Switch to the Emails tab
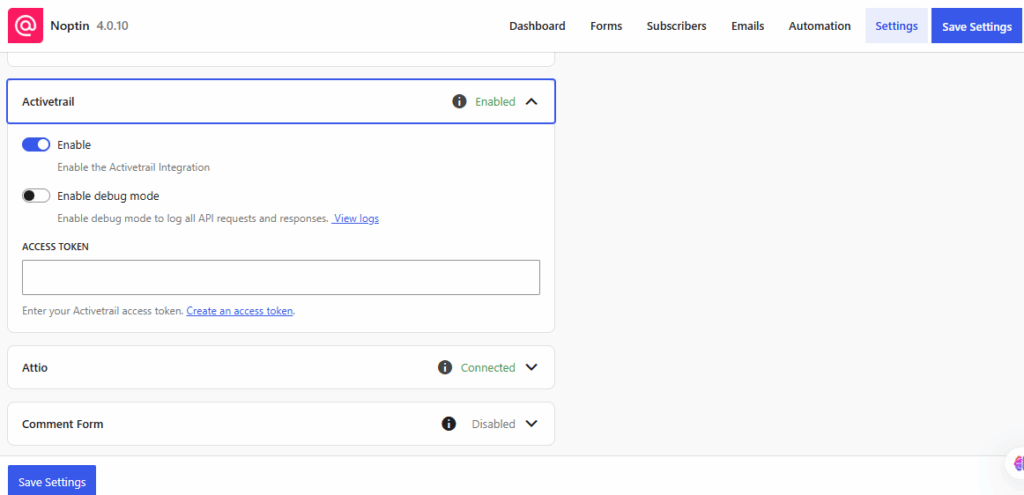 pos(748,26)
